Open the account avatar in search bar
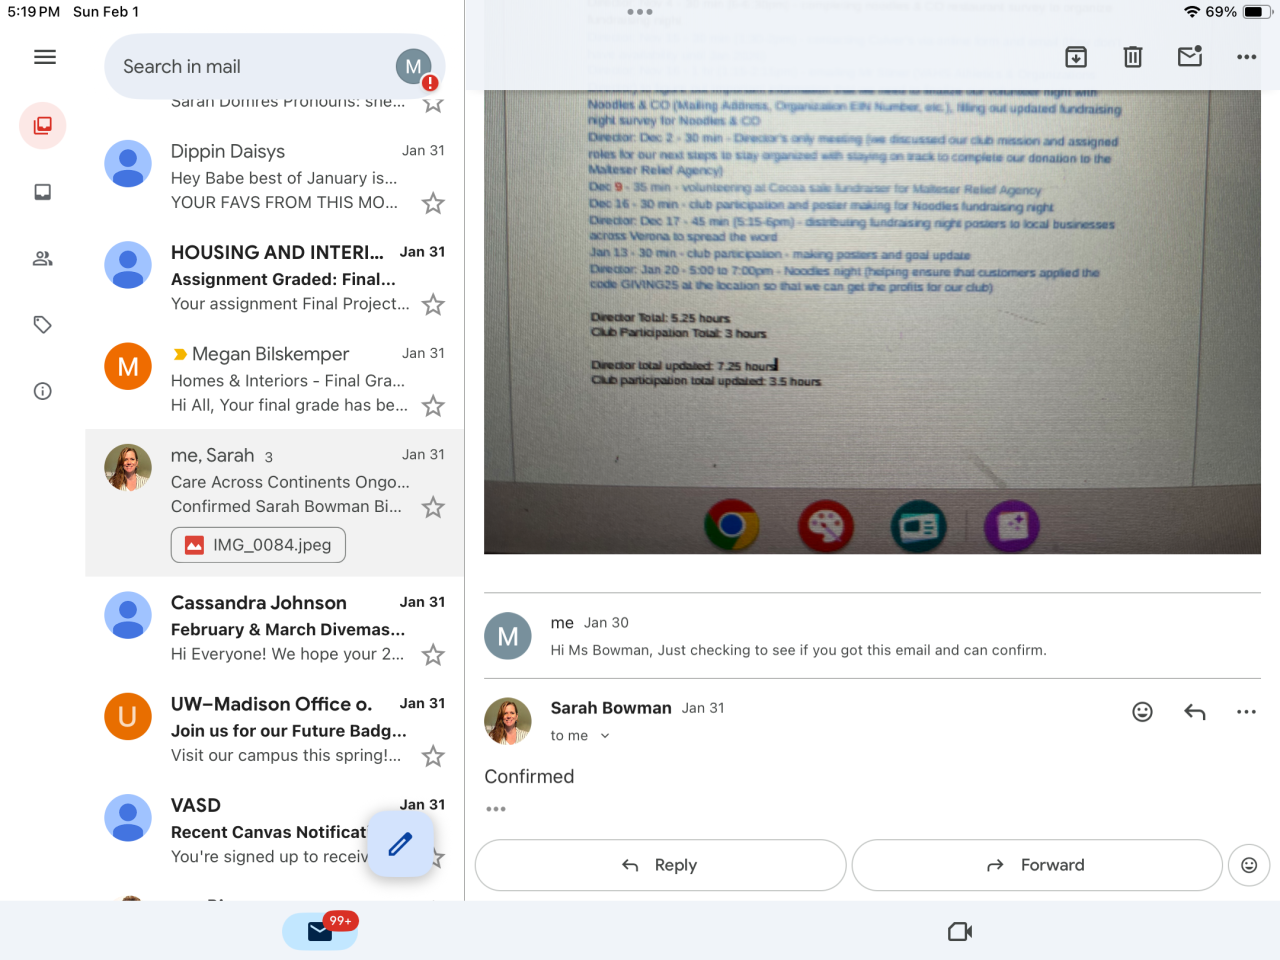The image size is (1280, 960). pos(414,67)
